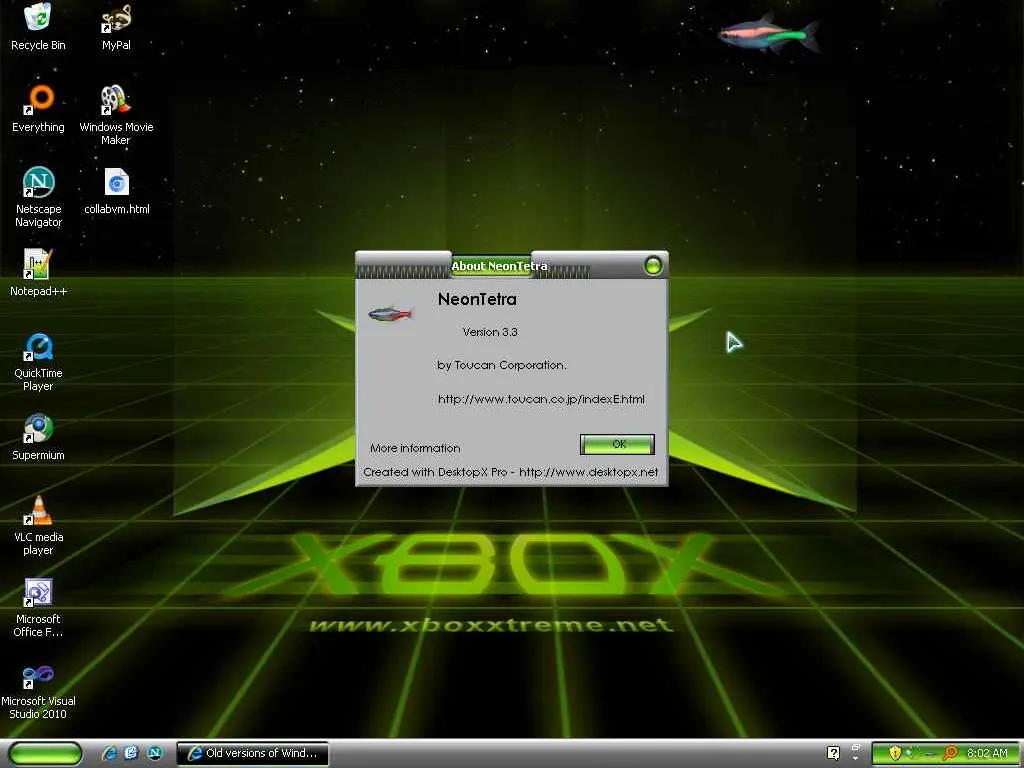Open Microsoft Visual Studio 2010 shortcut
The width and height of the screenshot is (1024, 768).
pyautogui.click(x=38, y=692)
